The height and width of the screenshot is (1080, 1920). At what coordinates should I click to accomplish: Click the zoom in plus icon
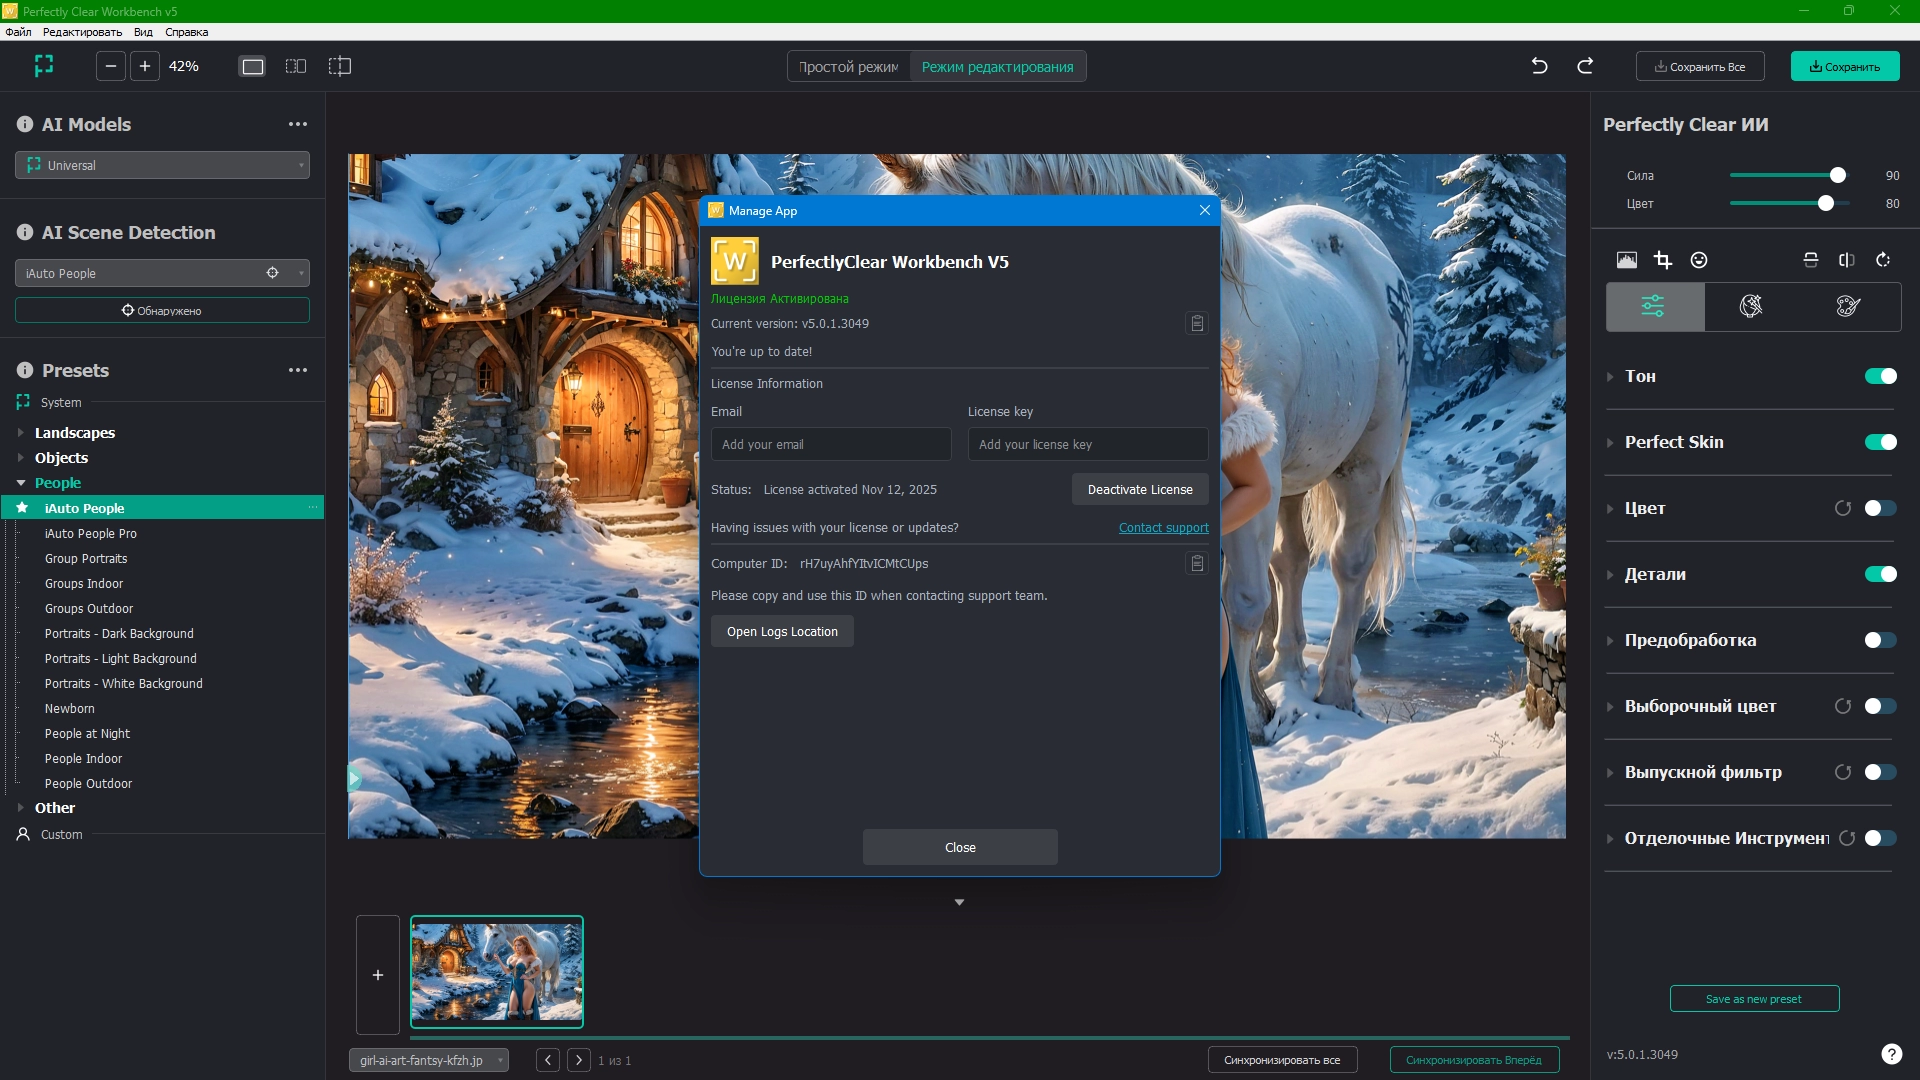pyautogui.click(x=145, y=66)
